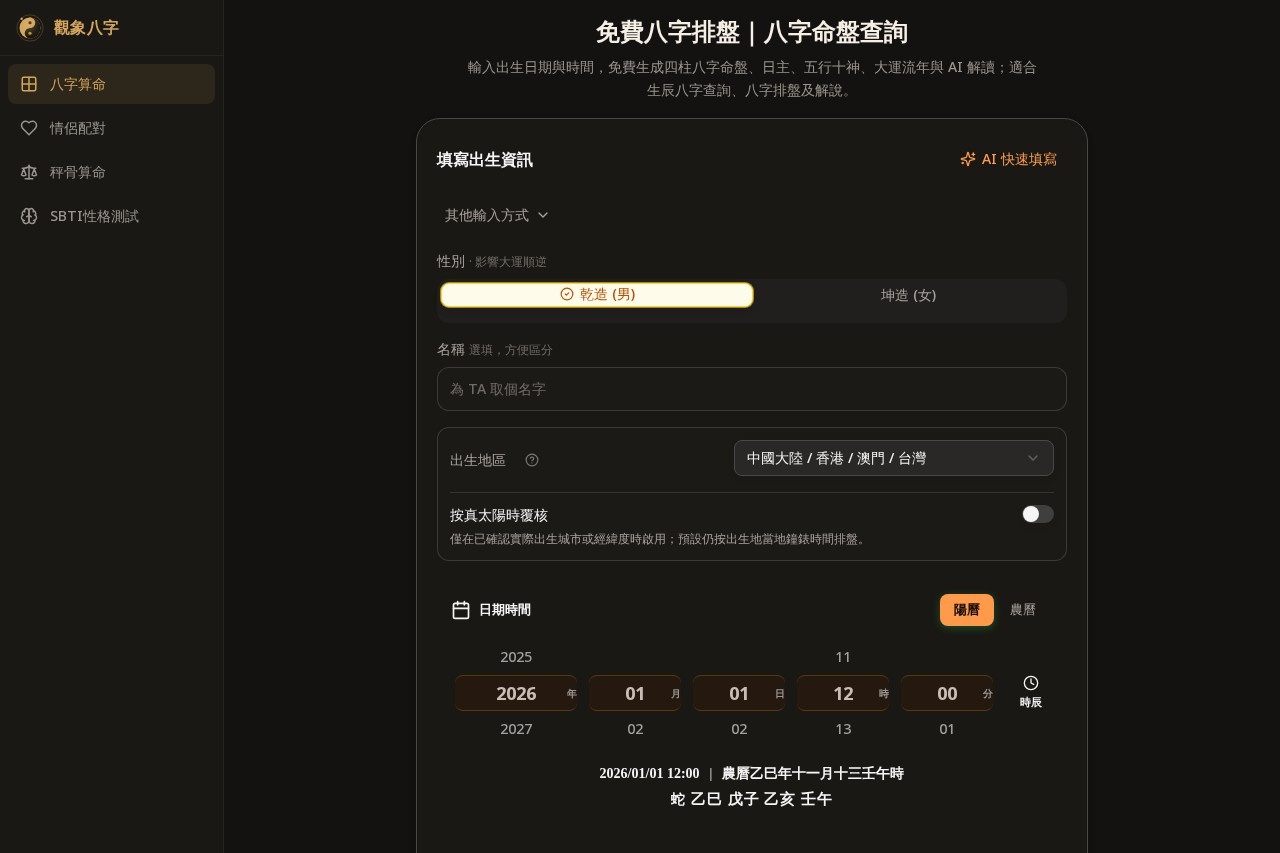Click the calendar icon next to 日期時間
Image resolution: width=1280 pixels, height=853 pixels.
(461, 610)
